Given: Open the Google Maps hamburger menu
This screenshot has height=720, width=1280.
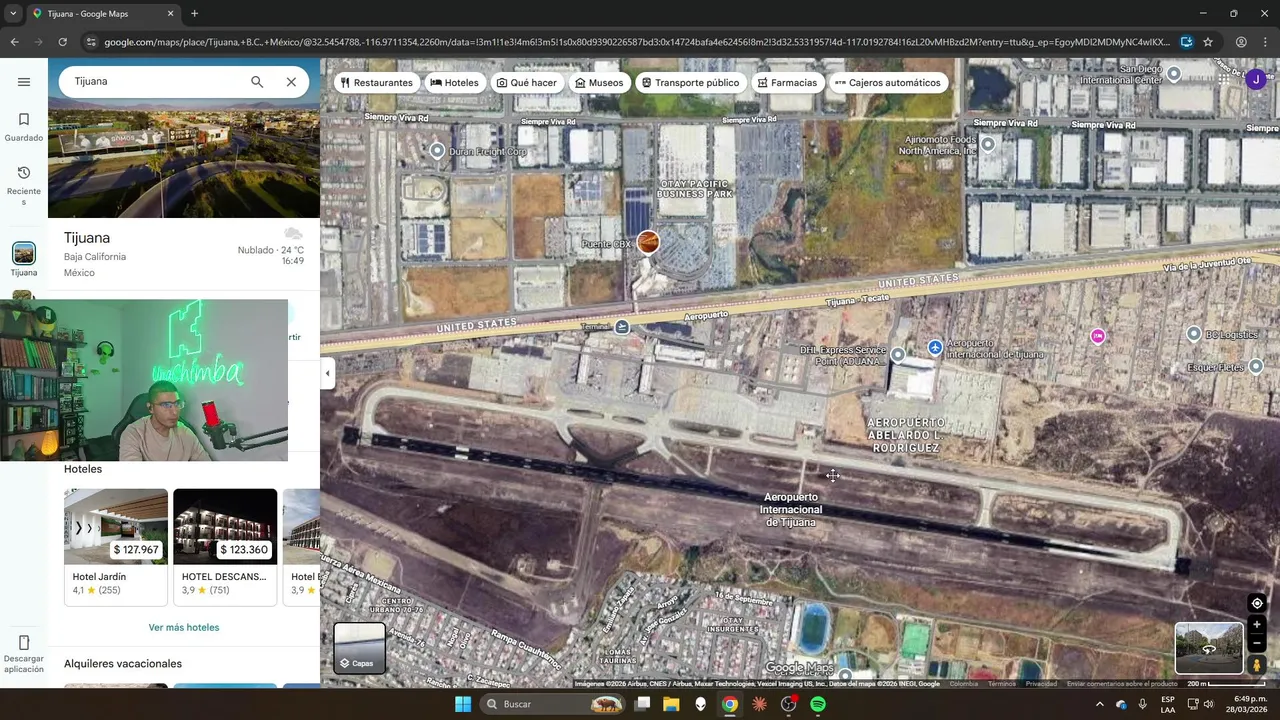Looking at the screenshot, I should 24,82.
